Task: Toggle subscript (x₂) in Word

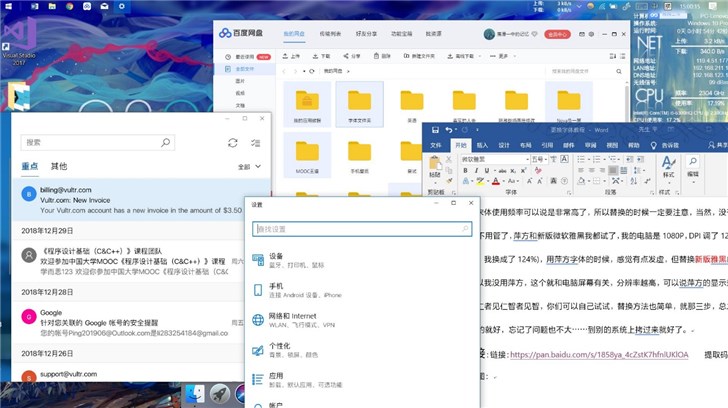Action: [513, 170]
